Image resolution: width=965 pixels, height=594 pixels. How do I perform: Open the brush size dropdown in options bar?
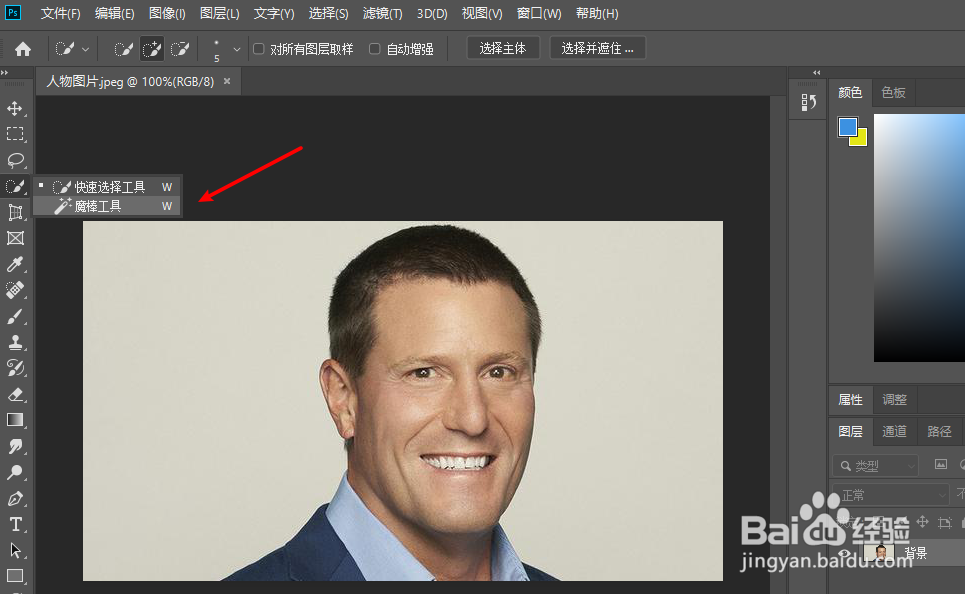[237, 48]
